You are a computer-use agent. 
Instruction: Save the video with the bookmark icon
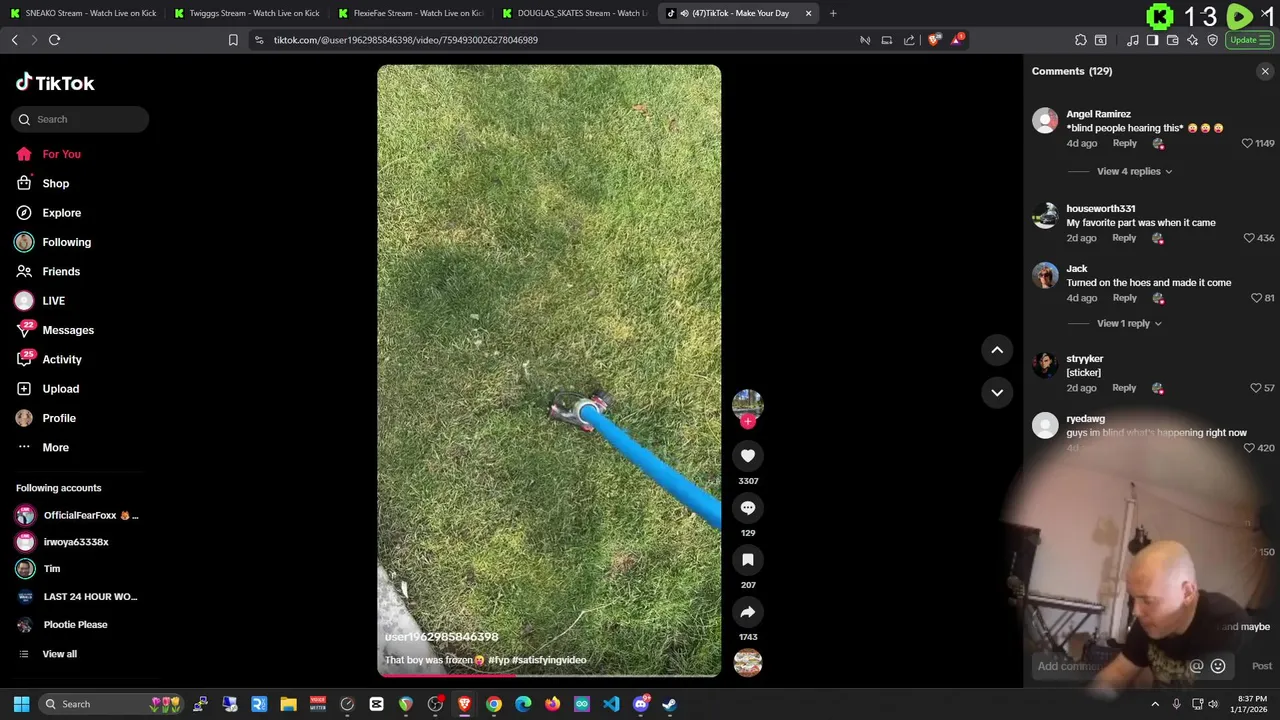point(747,560)
